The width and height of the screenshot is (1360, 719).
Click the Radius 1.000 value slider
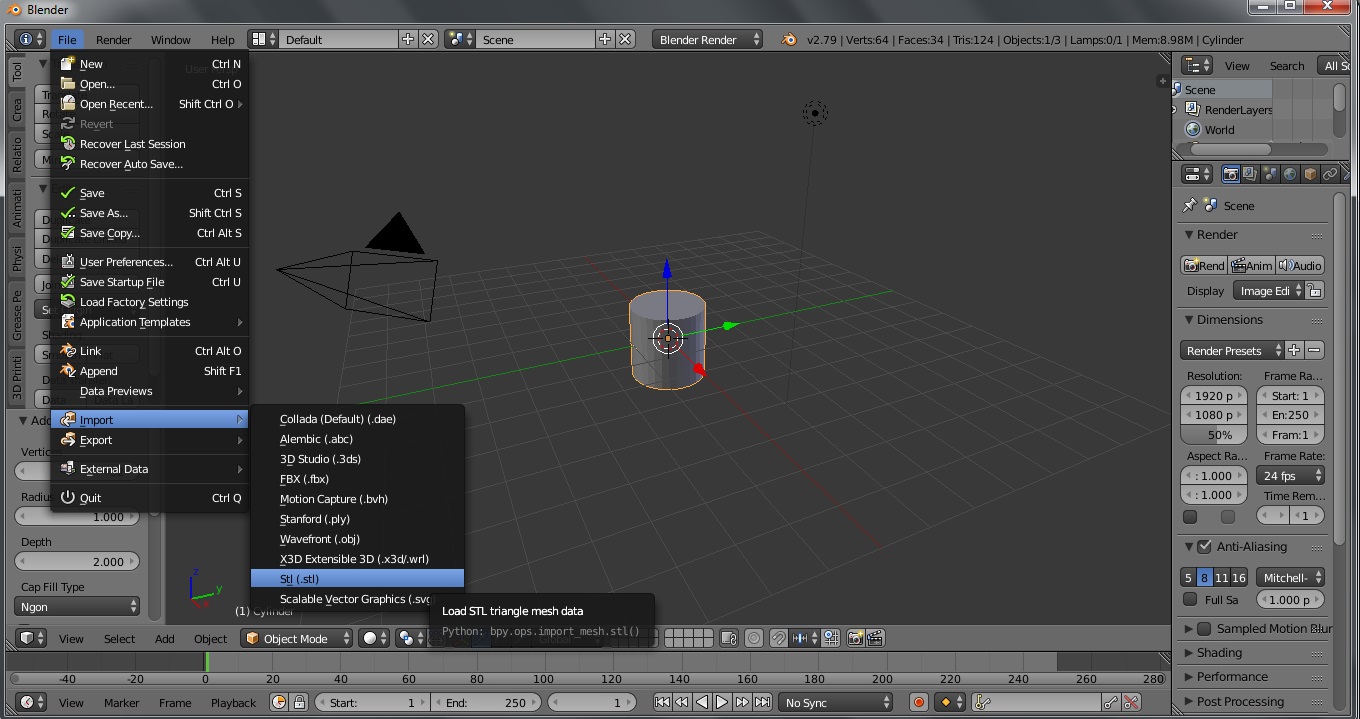click(x=77, y=516)
